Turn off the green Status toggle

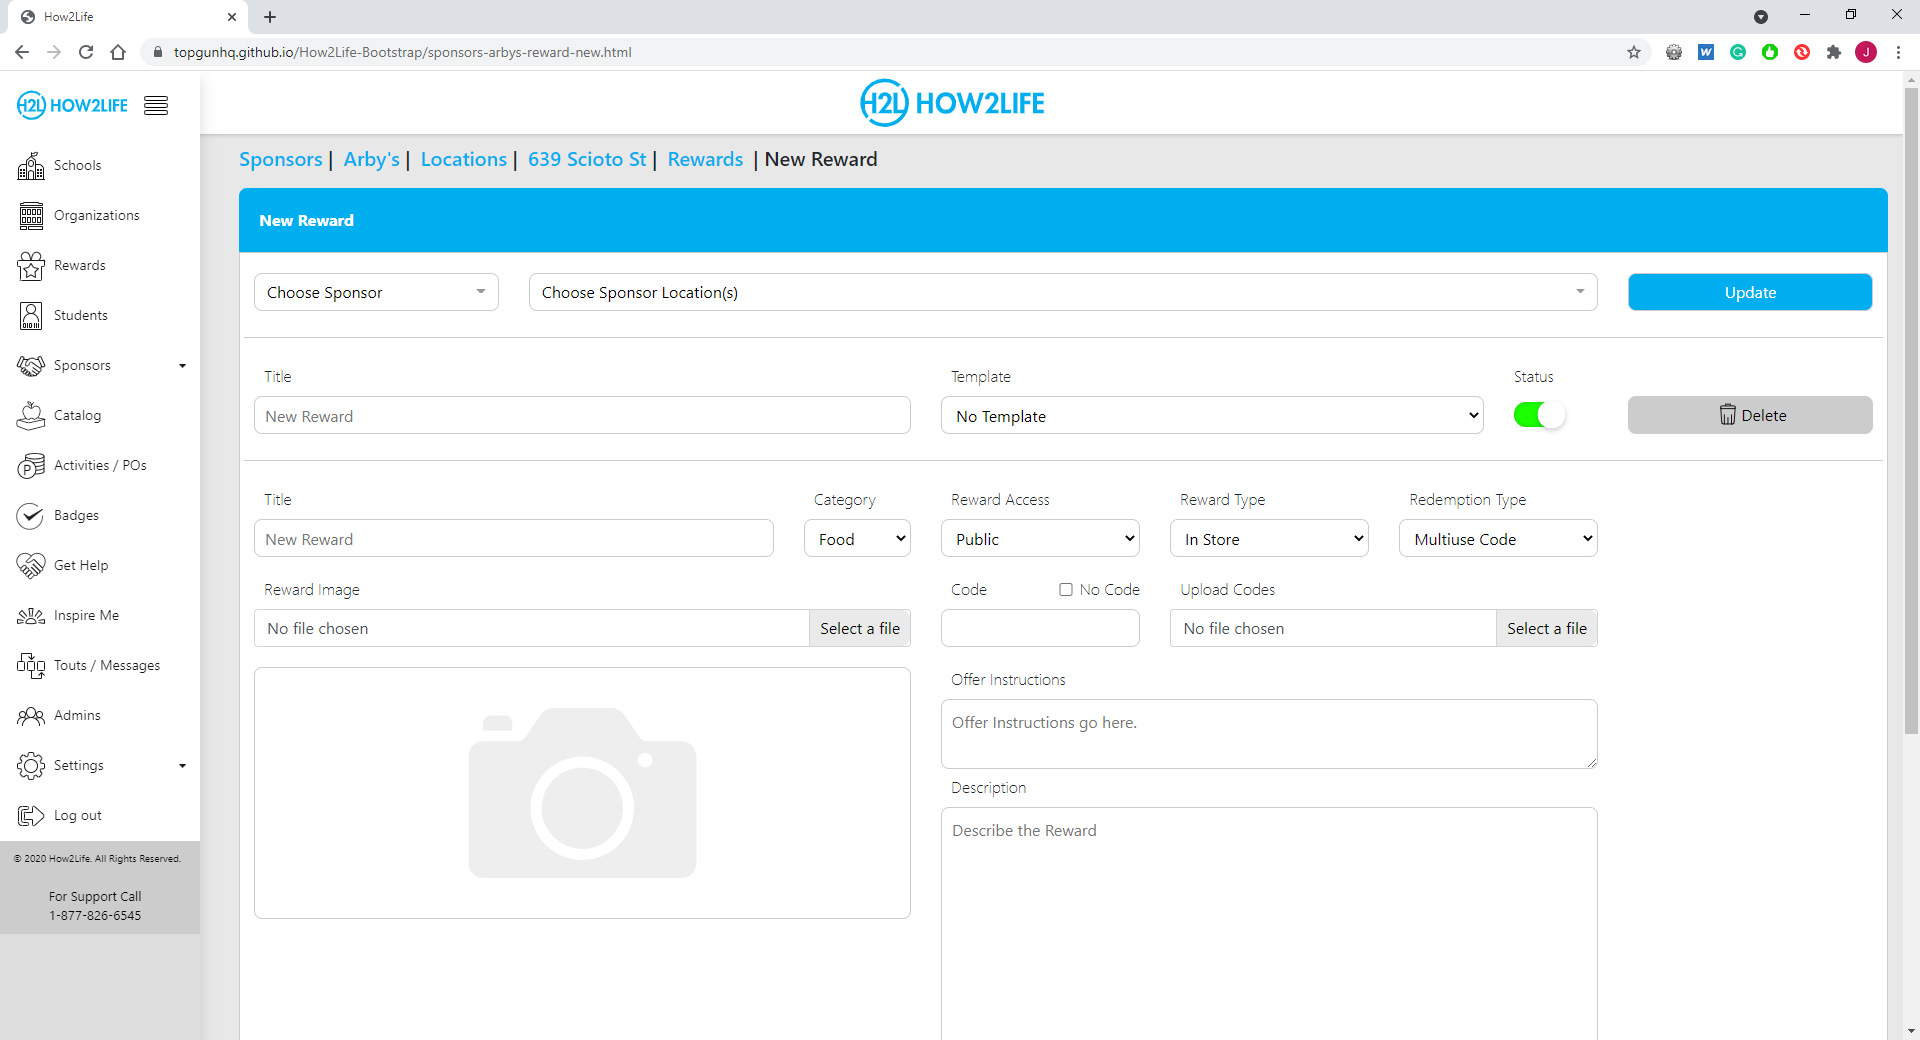tap(1538, 415)
